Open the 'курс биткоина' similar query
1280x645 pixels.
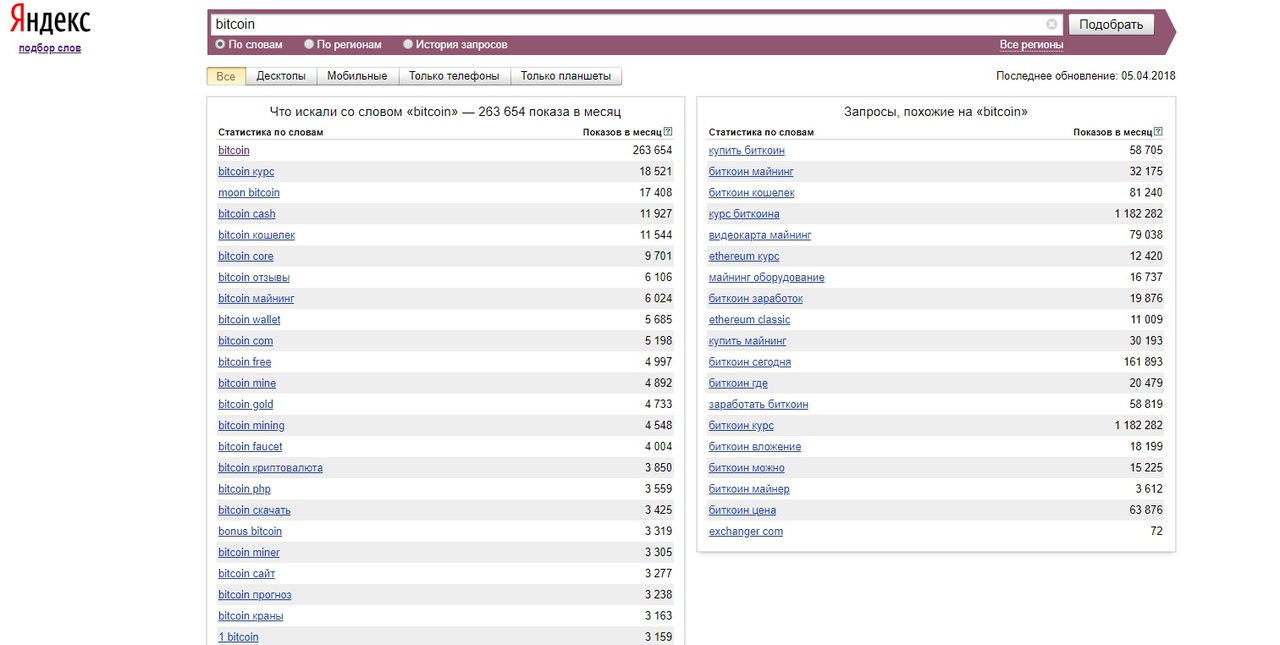pos(744,214)
